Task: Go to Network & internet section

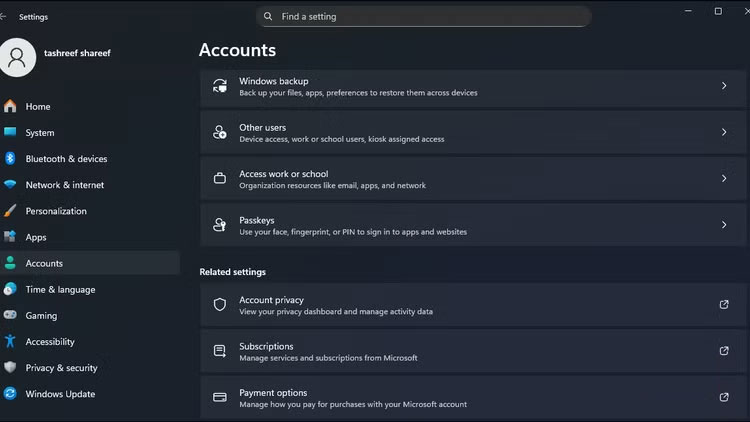Action: click(x=64, y=185)
